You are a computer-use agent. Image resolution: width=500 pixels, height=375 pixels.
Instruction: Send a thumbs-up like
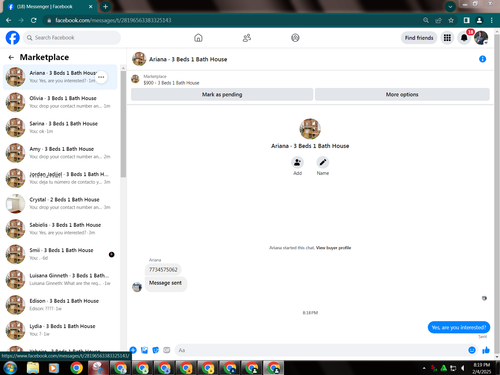pyautogui.click(x=486, y=350)
